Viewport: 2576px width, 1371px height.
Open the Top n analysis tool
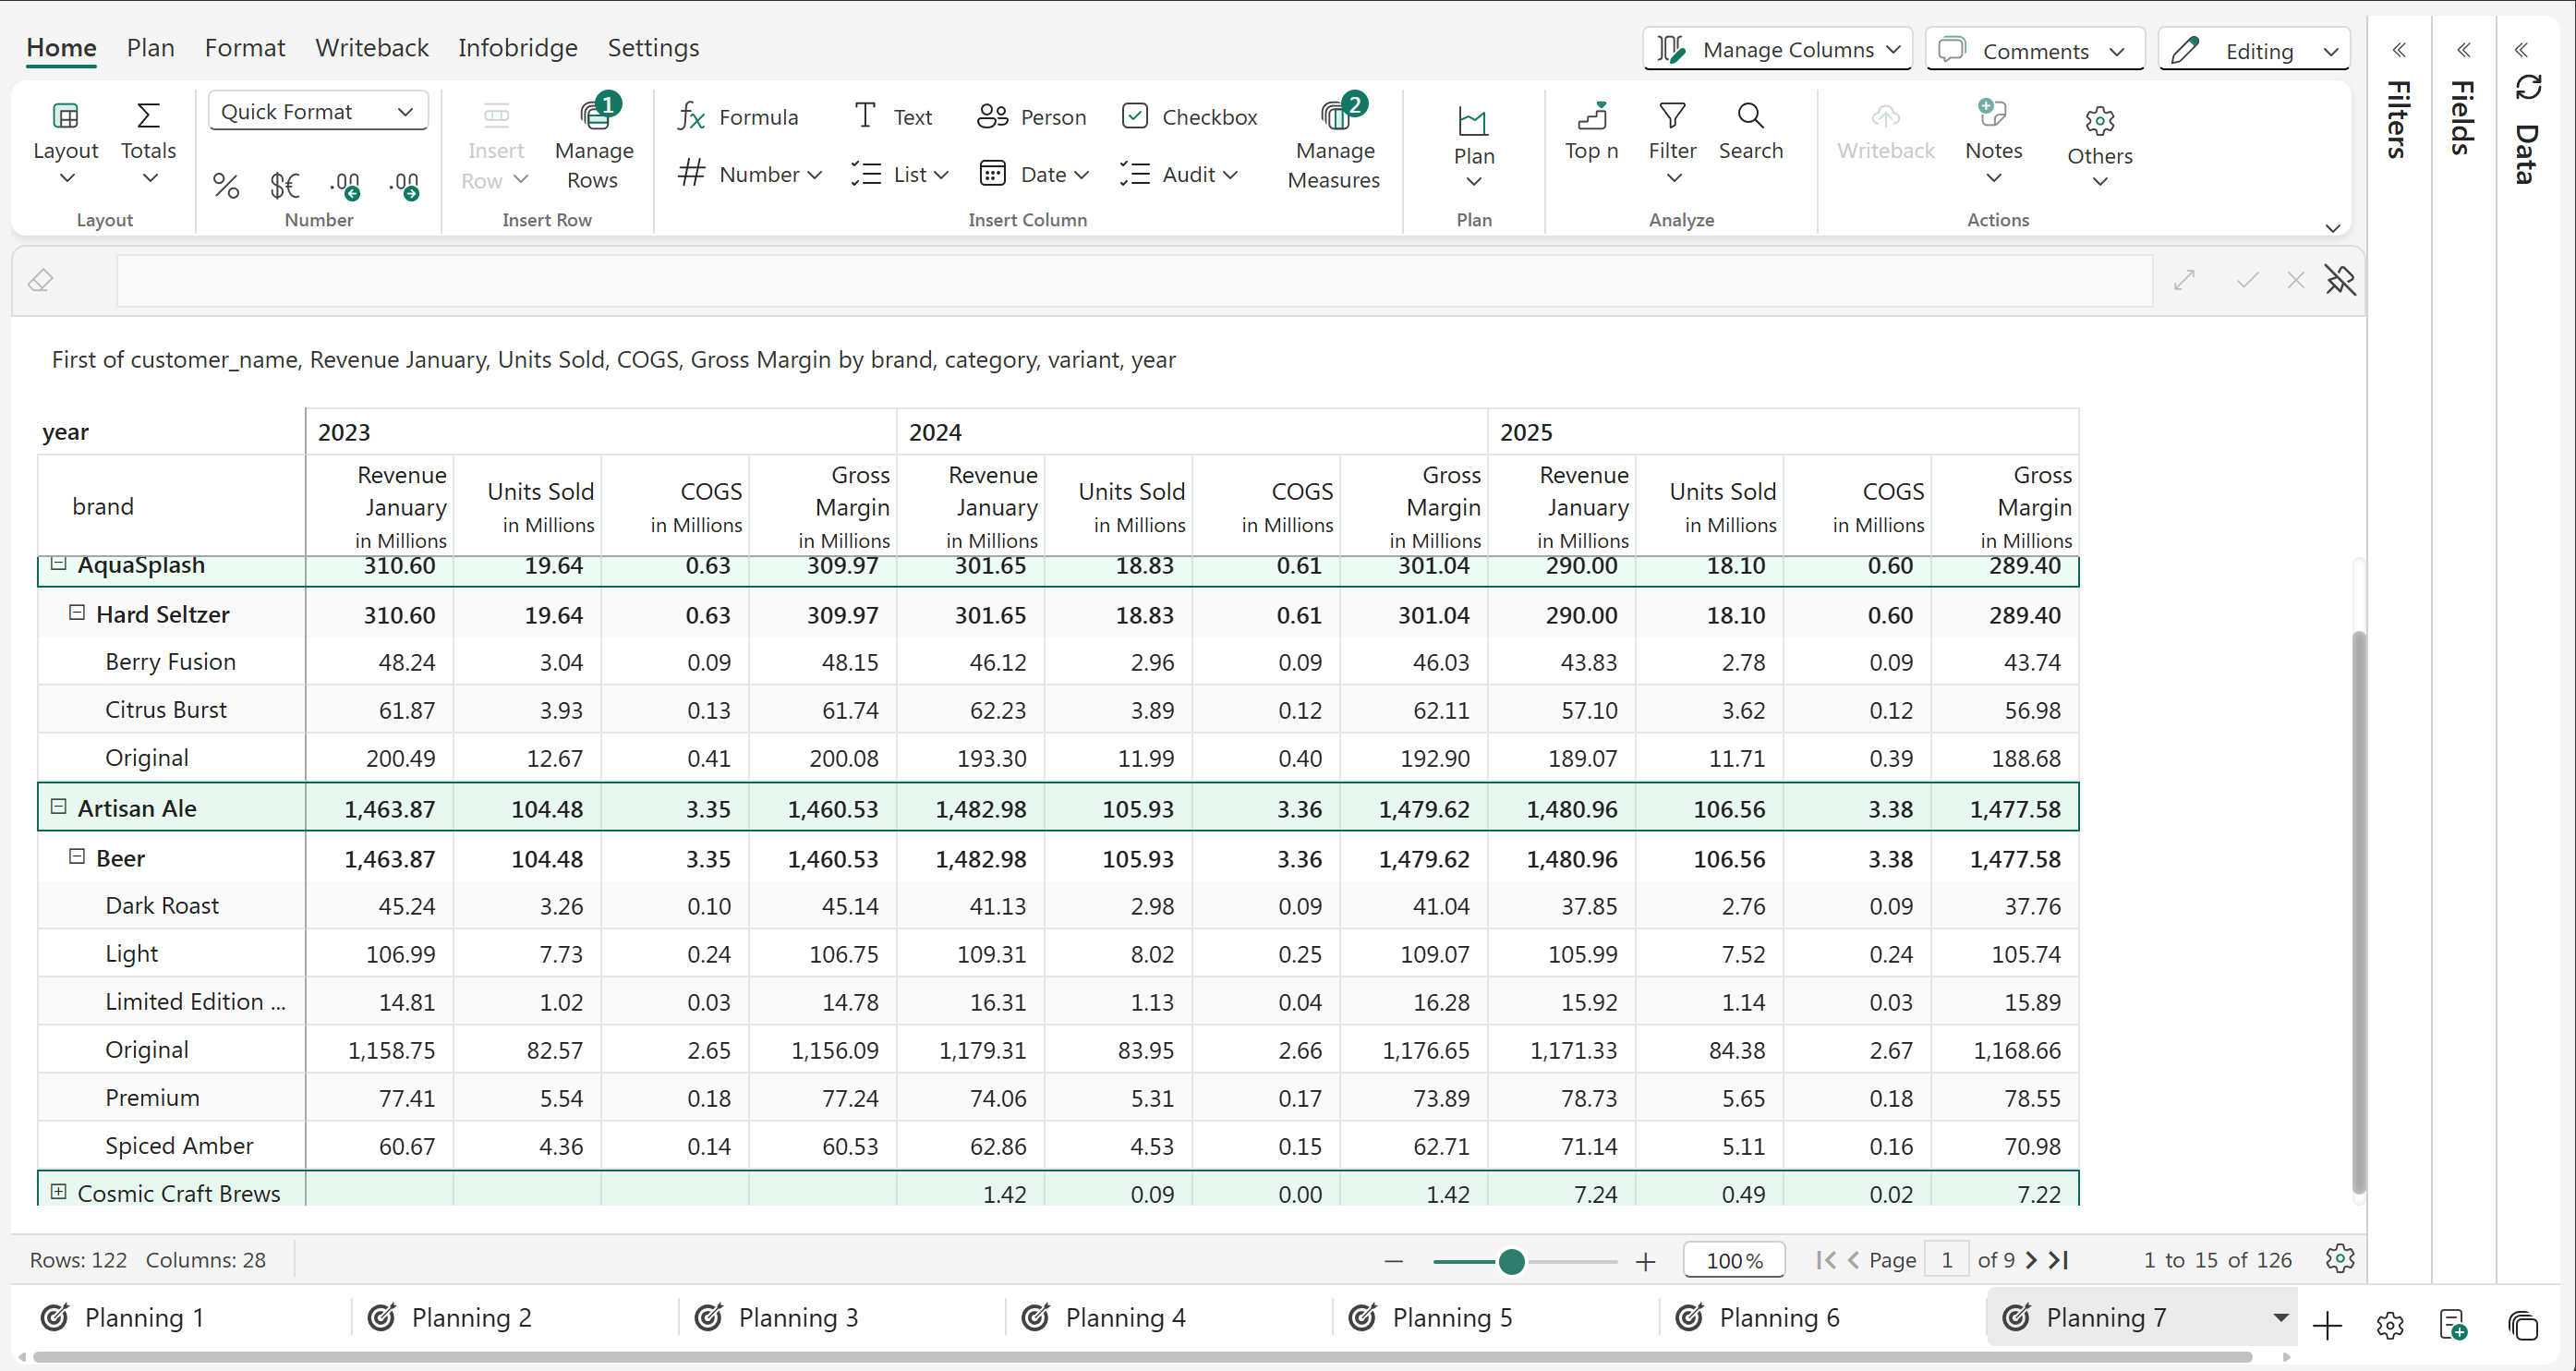tap(1591, 131)
